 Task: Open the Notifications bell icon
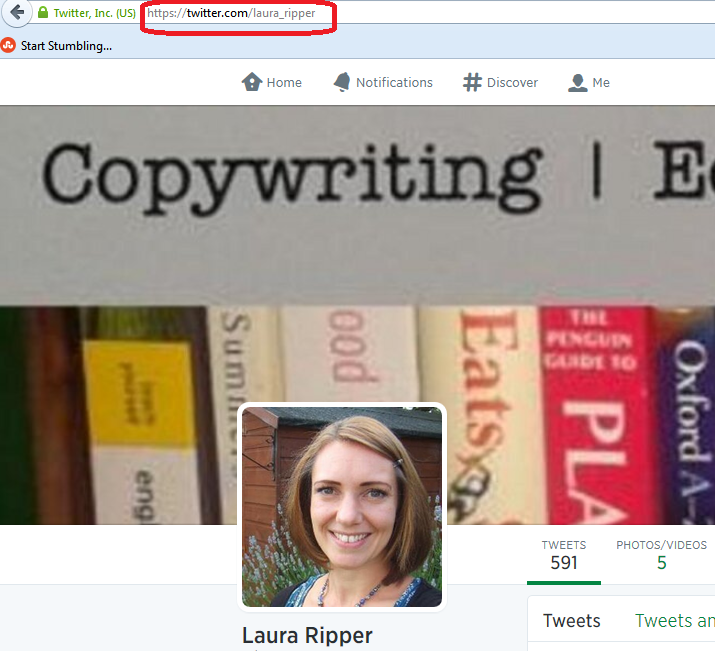[x=343, y=82]
